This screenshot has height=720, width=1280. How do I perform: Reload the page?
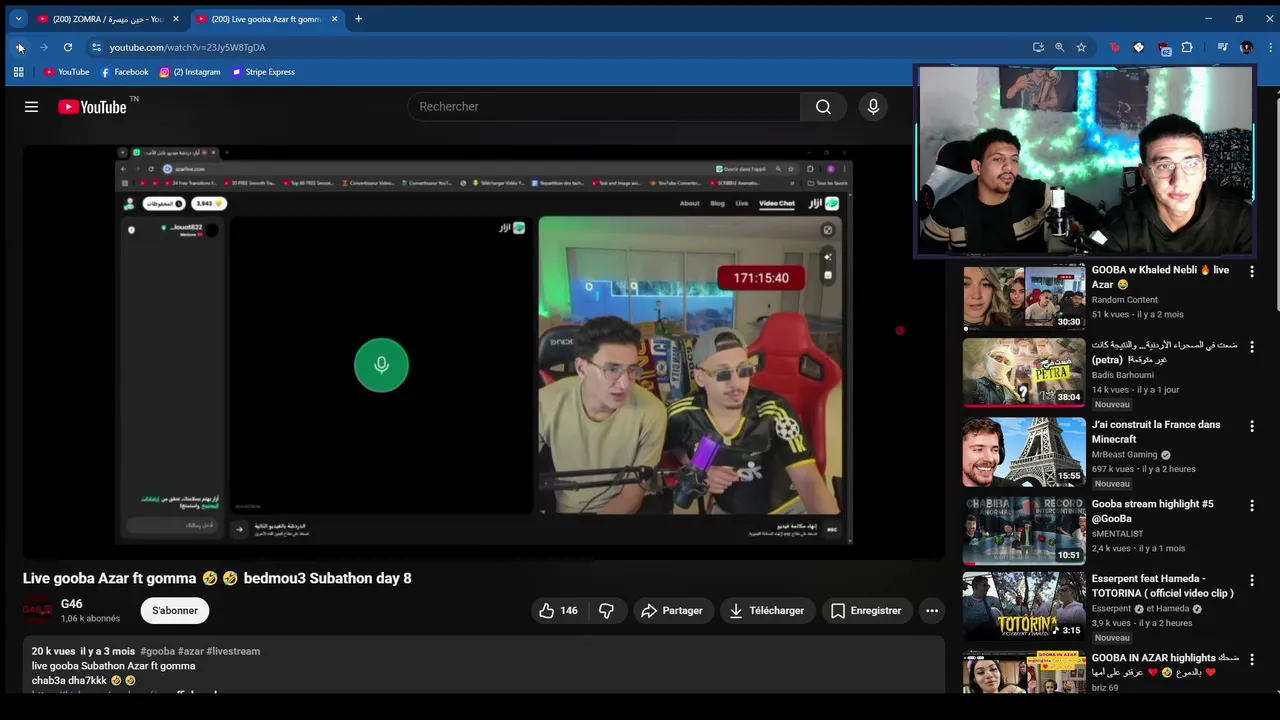click(68, 47)
